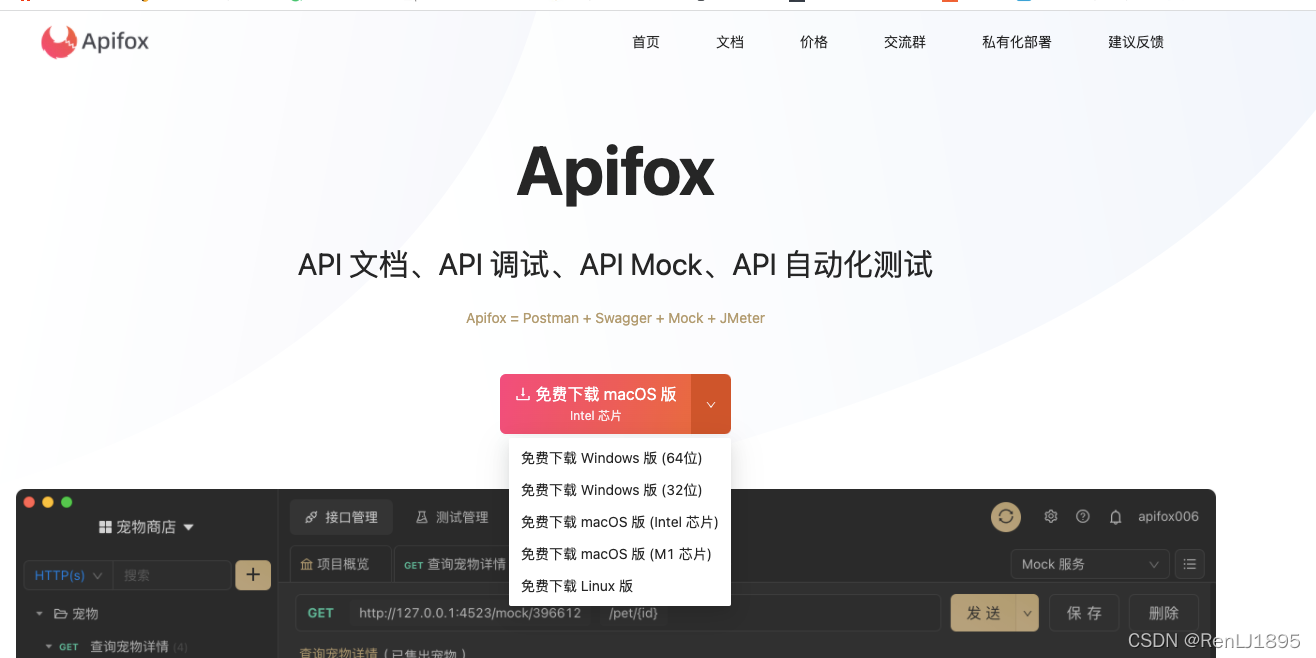The height and width of the screenshot is (658, 1316).
Task: Open the settings gear icon
Action: (x=1051, y=517)
